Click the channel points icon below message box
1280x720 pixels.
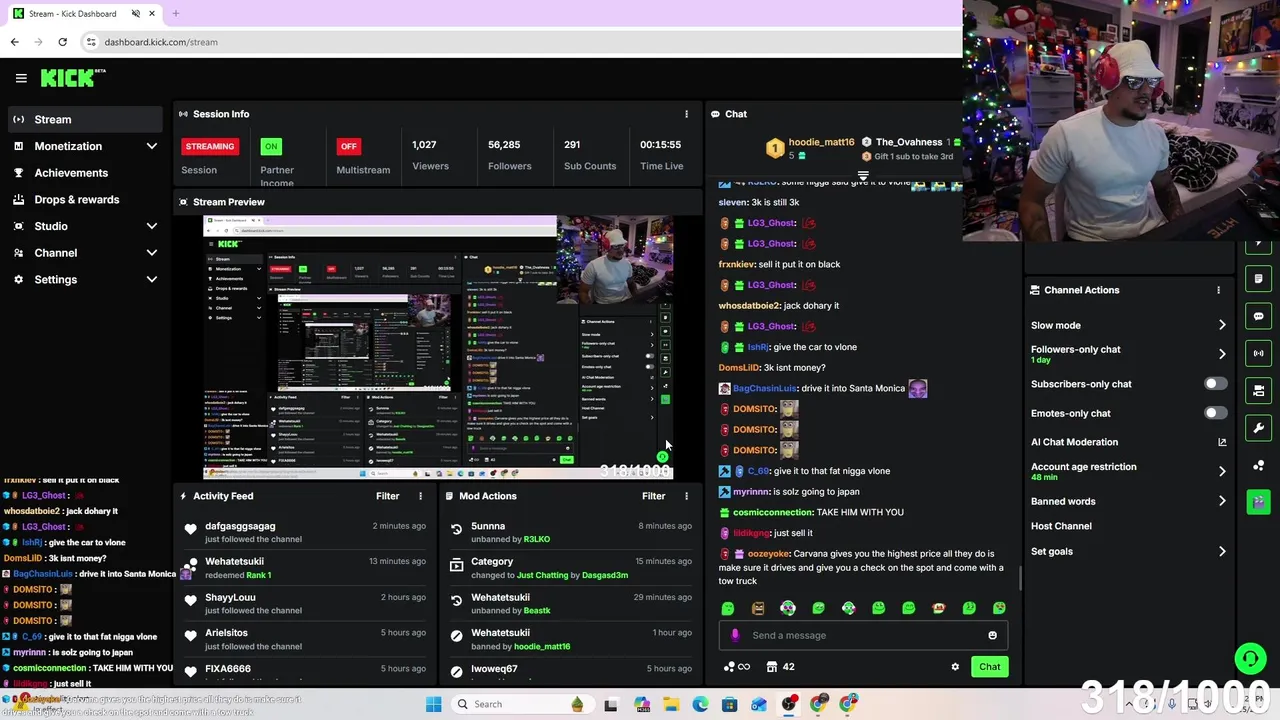click(736, 667)
